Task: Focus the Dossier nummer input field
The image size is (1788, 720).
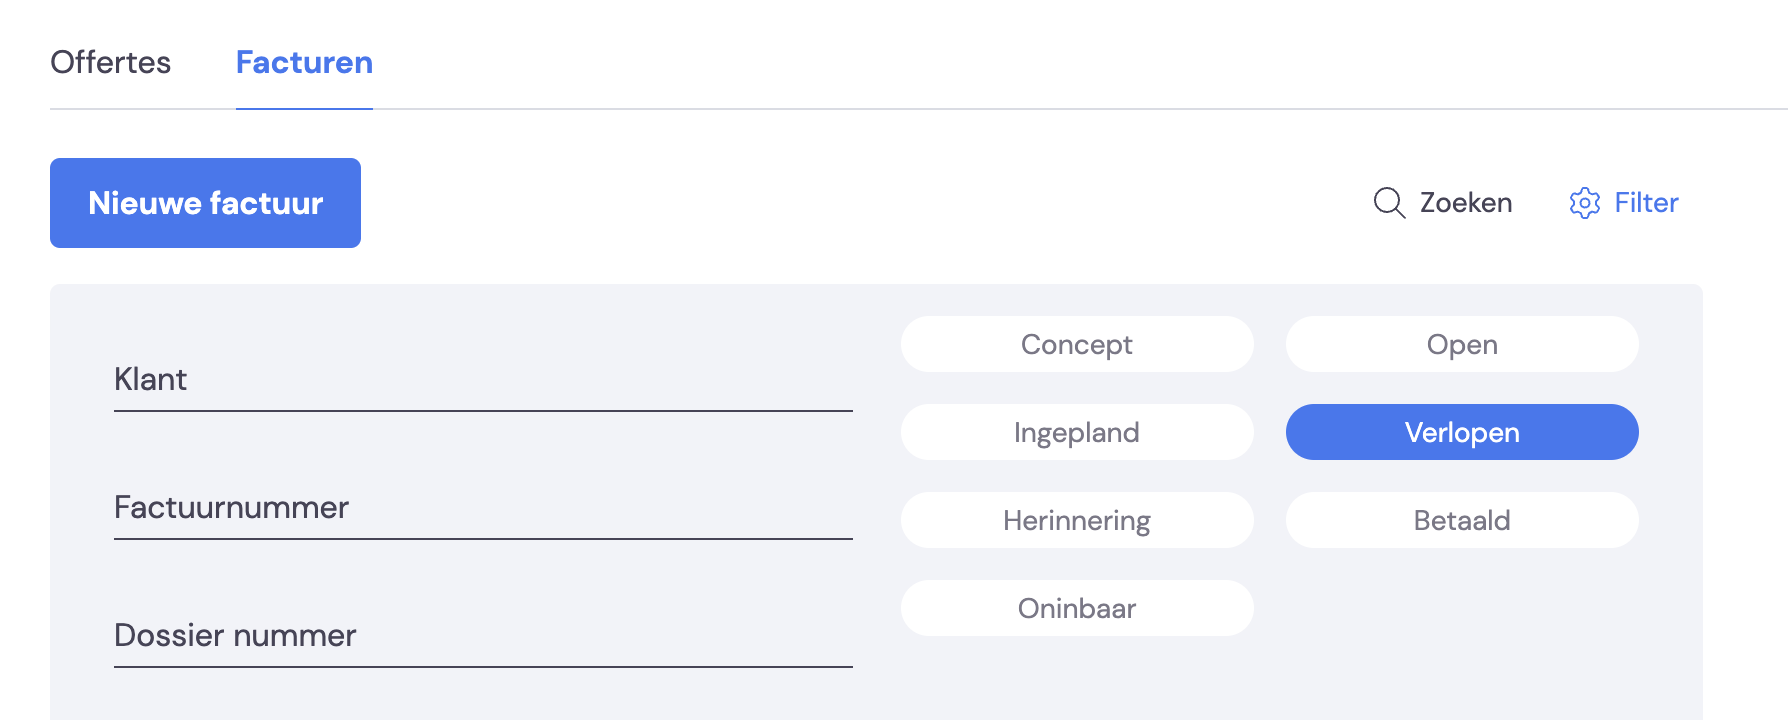Action: [483, 636]
